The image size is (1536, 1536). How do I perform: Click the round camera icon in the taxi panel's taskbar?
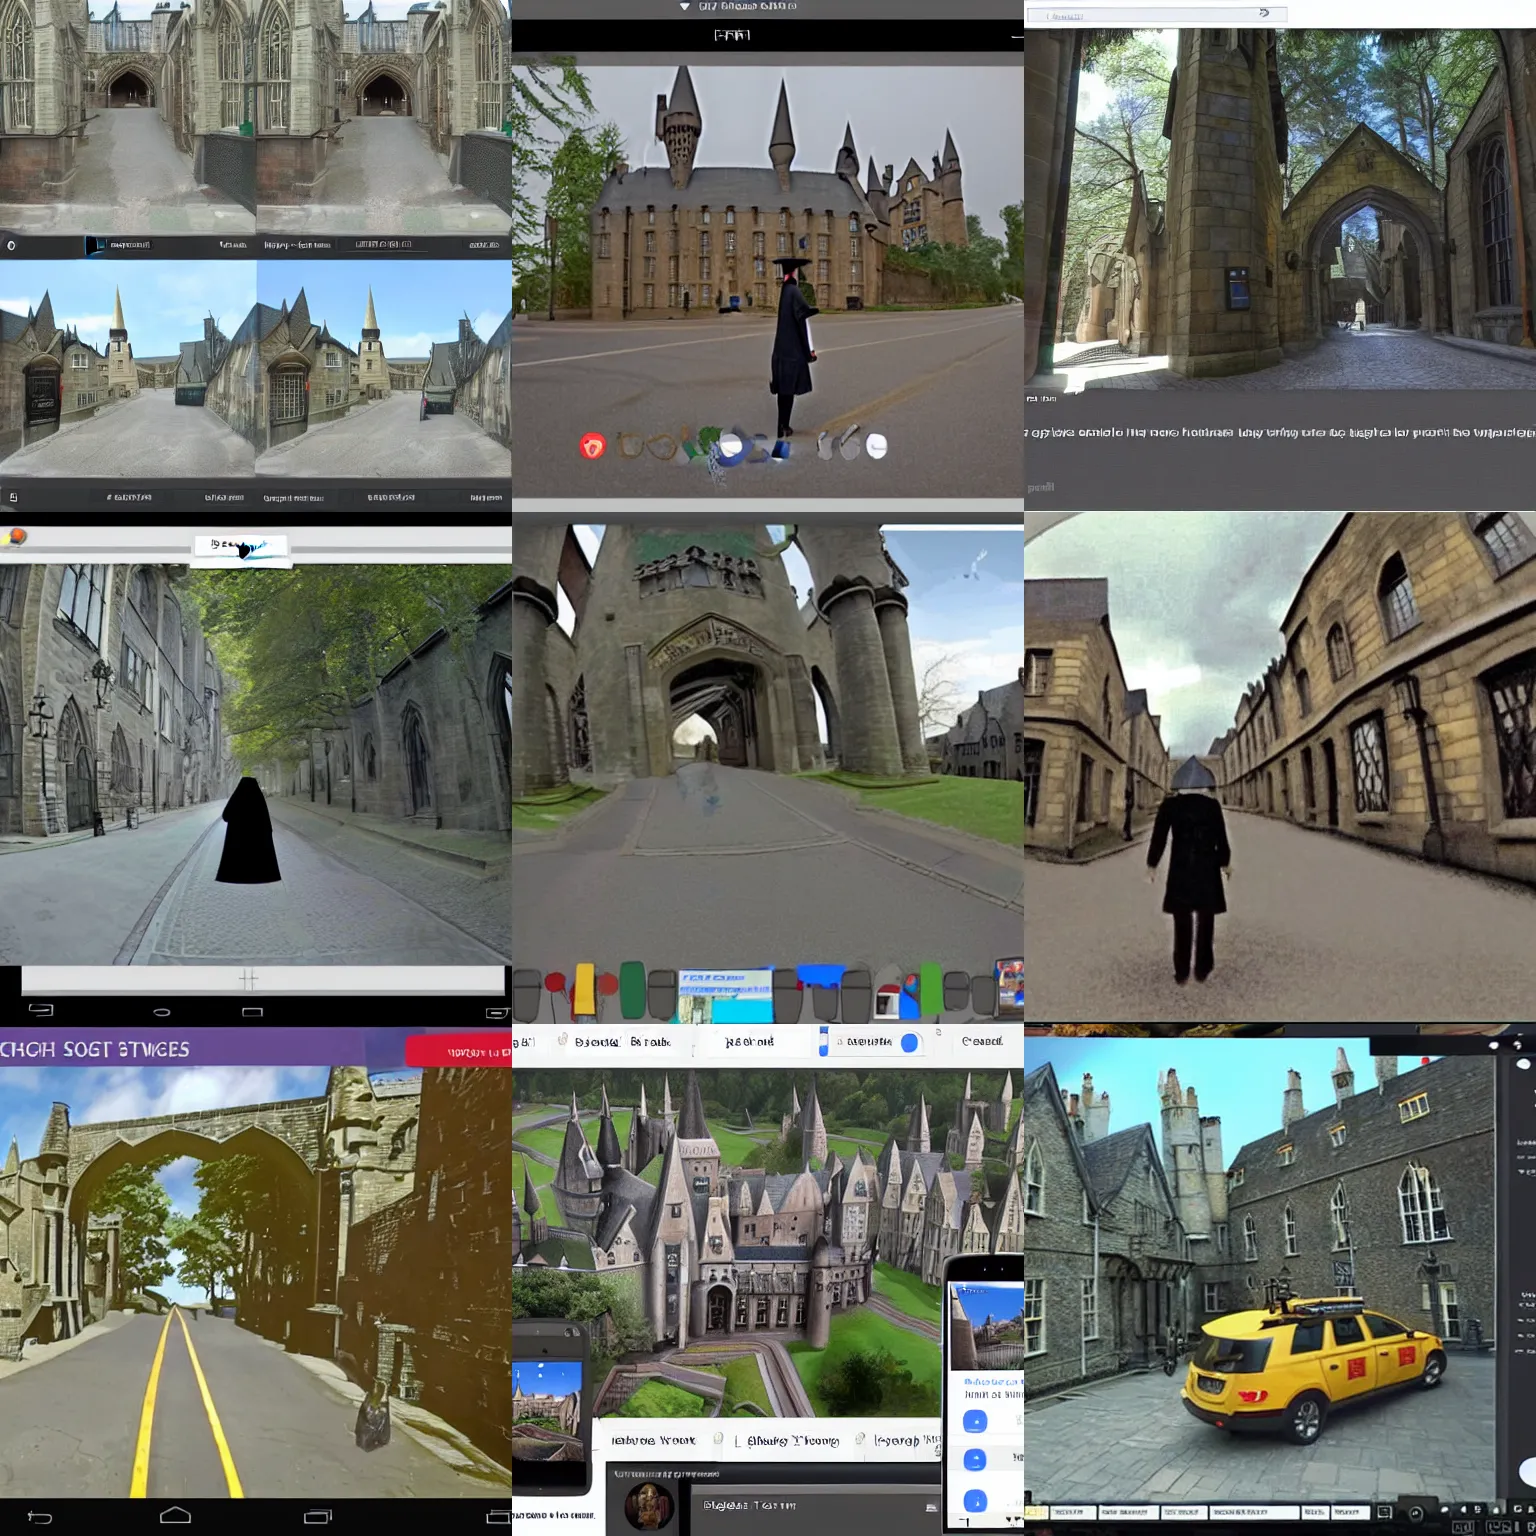coord(1415,1514)
